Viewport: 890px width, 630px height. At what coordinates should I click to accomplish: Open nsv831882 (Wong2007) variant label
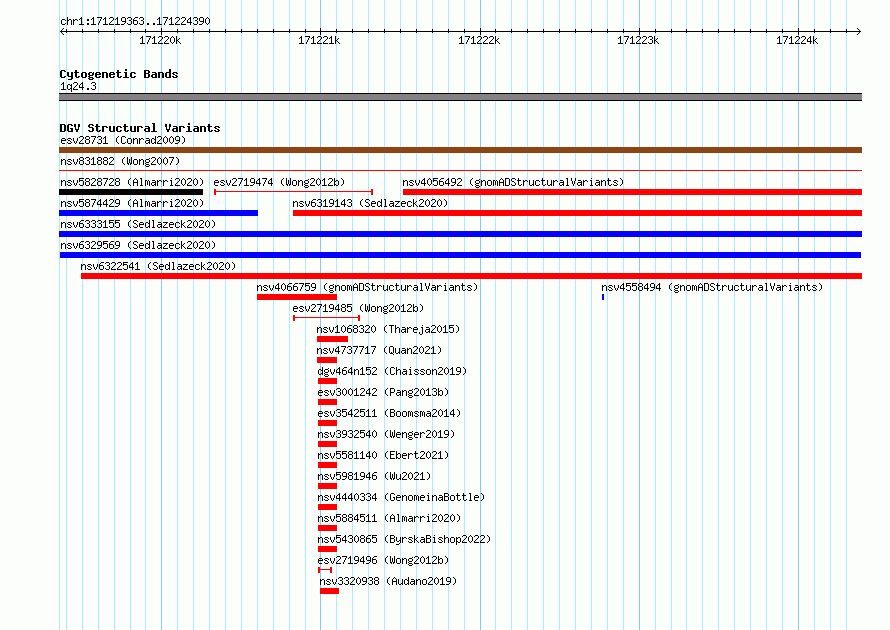click(120, 161)
